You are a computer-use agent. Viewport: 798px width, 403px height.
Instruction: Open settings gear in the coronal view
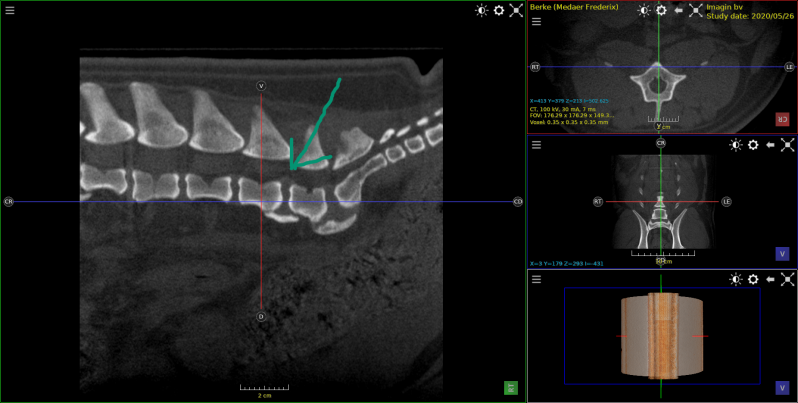tap(753, 145)
